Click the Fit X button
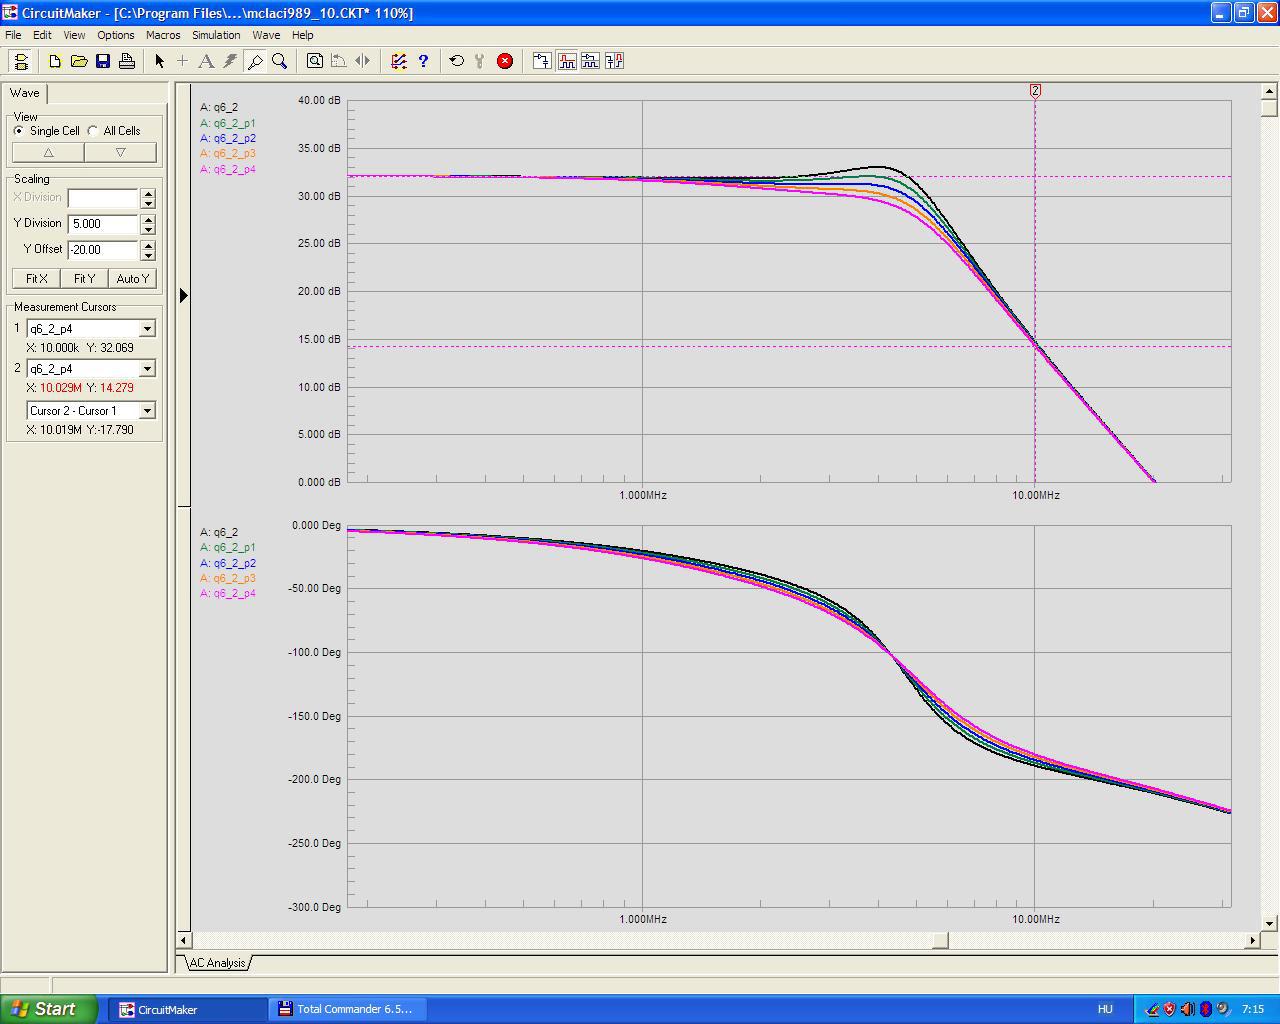1280x1024 pixels. (x=37, y=279)
